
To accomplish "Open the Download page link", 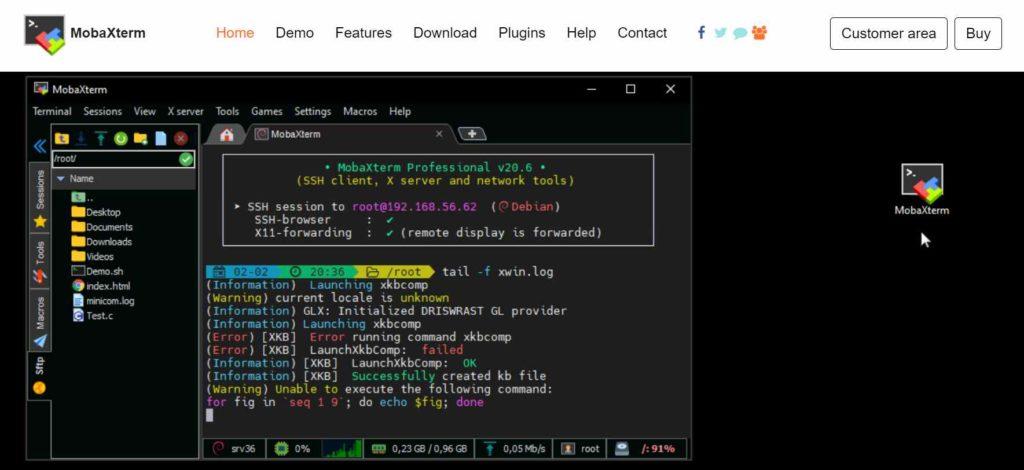I will pyautogui.click(x=445, y=33).
